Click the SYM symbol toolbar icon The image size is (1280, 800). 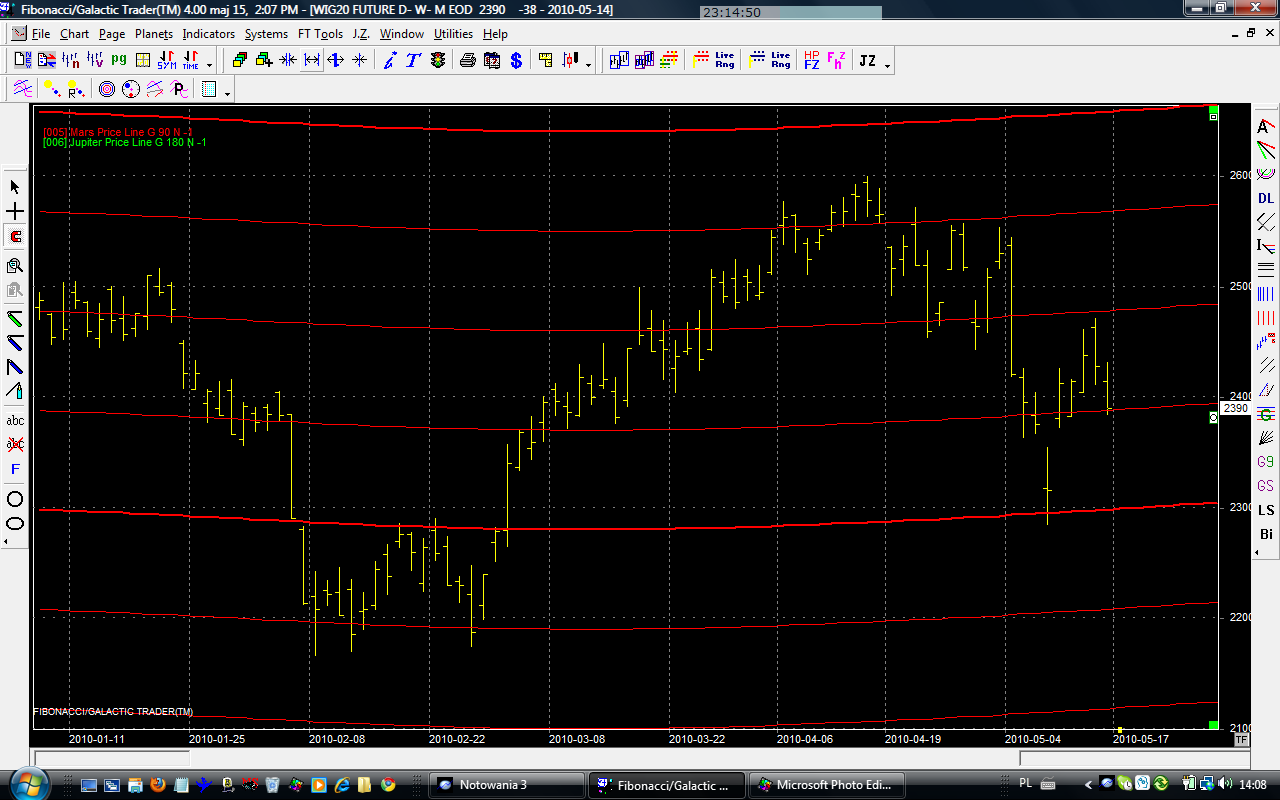[166, 60]
